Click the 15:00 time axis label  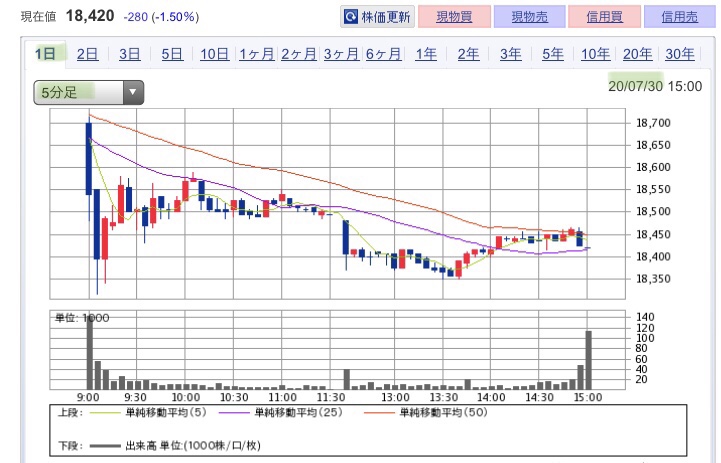pyautogui.click(x=587, y=397)
